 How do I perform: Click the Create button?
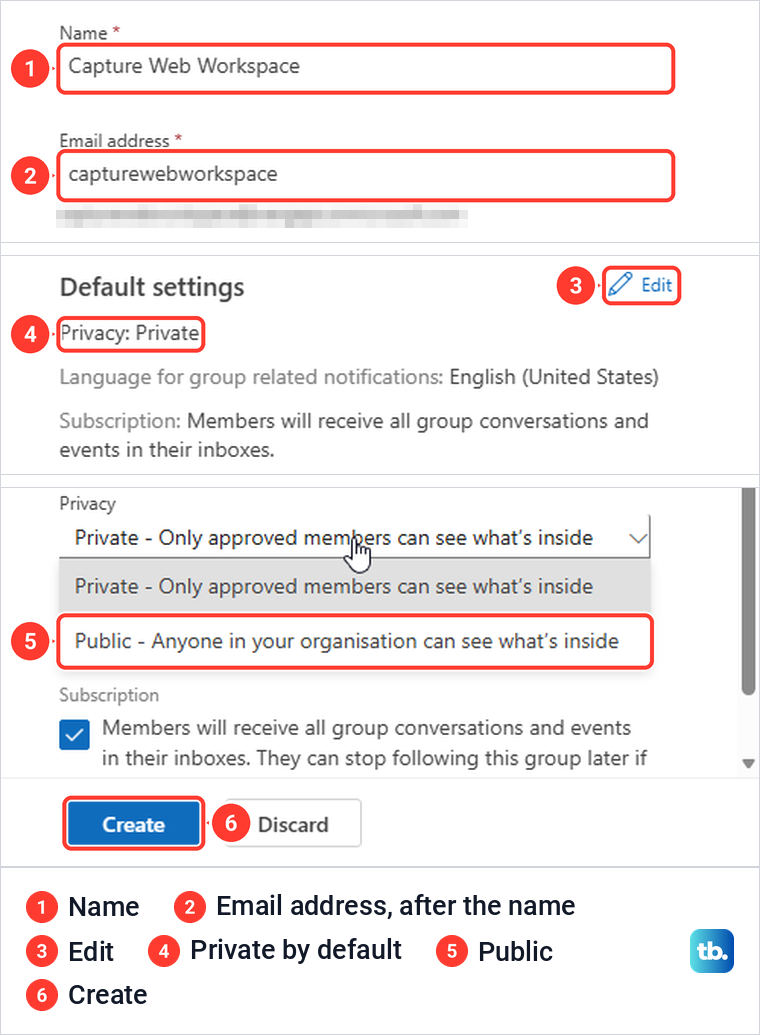[x=133, y=823]
